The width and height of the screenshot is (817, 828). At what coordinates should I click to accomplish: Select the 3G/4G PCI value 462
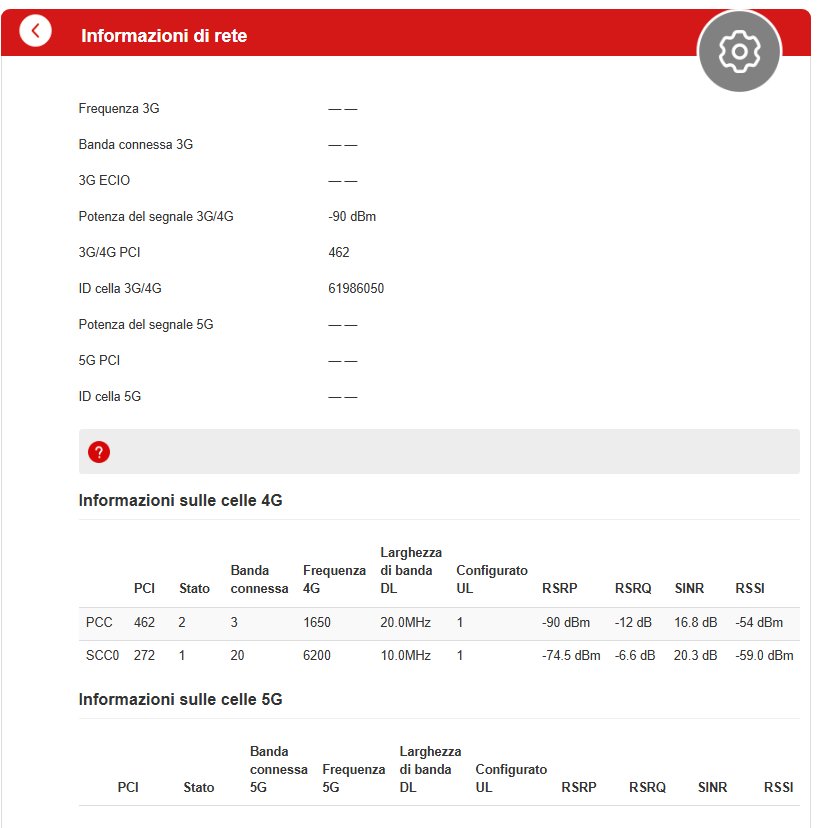(x=339, y=252)
